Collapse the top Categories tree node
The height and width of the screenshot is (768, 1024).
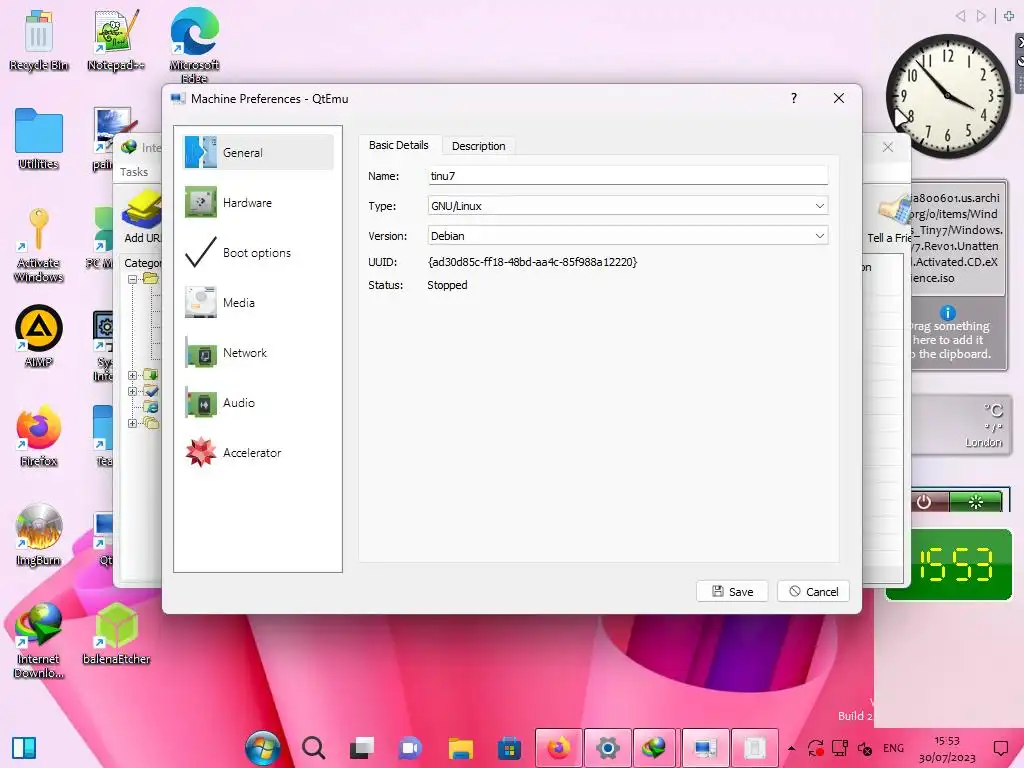(133, 279)
